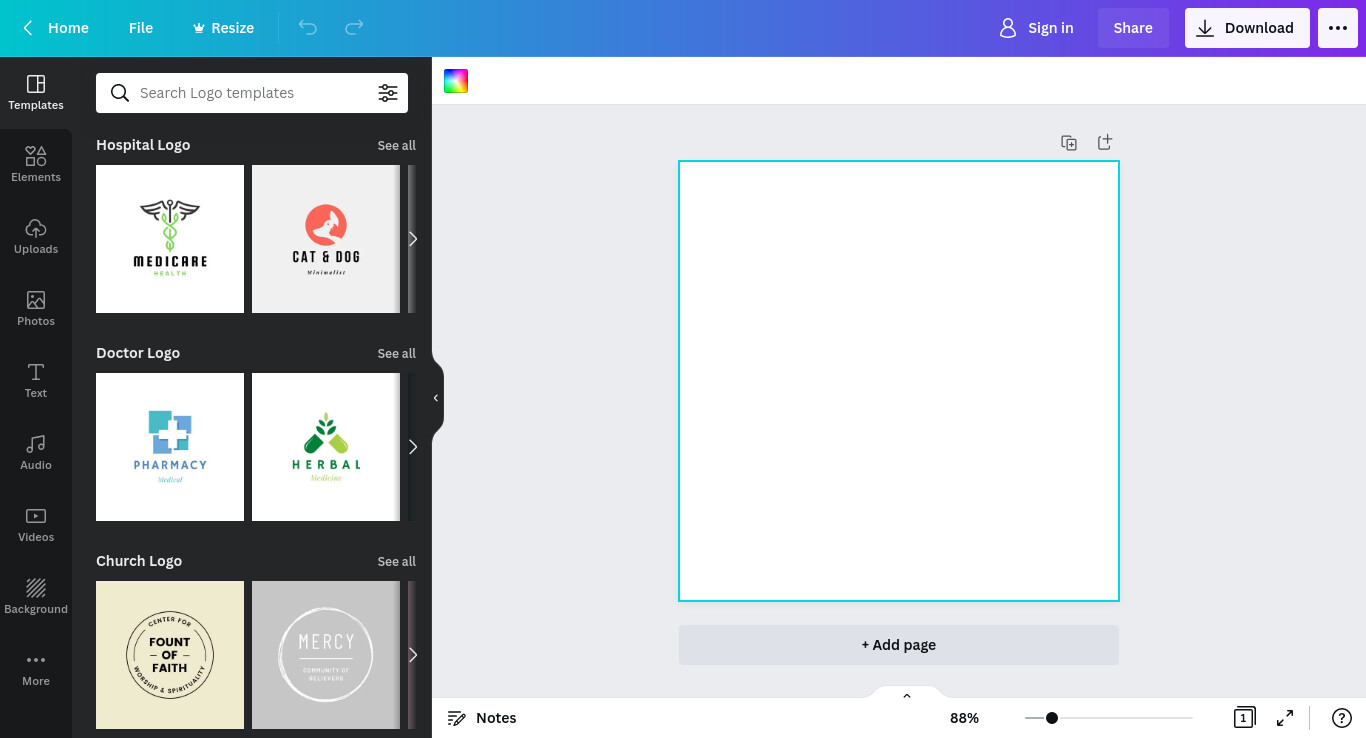Collapse the side panel handle
1366x738 pixels.
[x=437, y=398]
